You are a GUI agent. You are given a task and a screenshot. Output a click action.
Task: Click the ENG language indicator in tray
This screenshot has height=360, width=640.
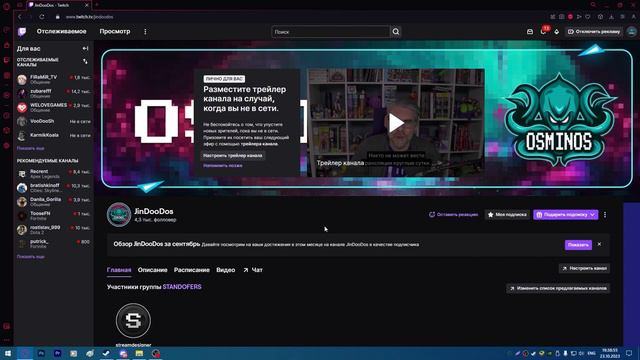pyautogui.click(x=591, y=353)
